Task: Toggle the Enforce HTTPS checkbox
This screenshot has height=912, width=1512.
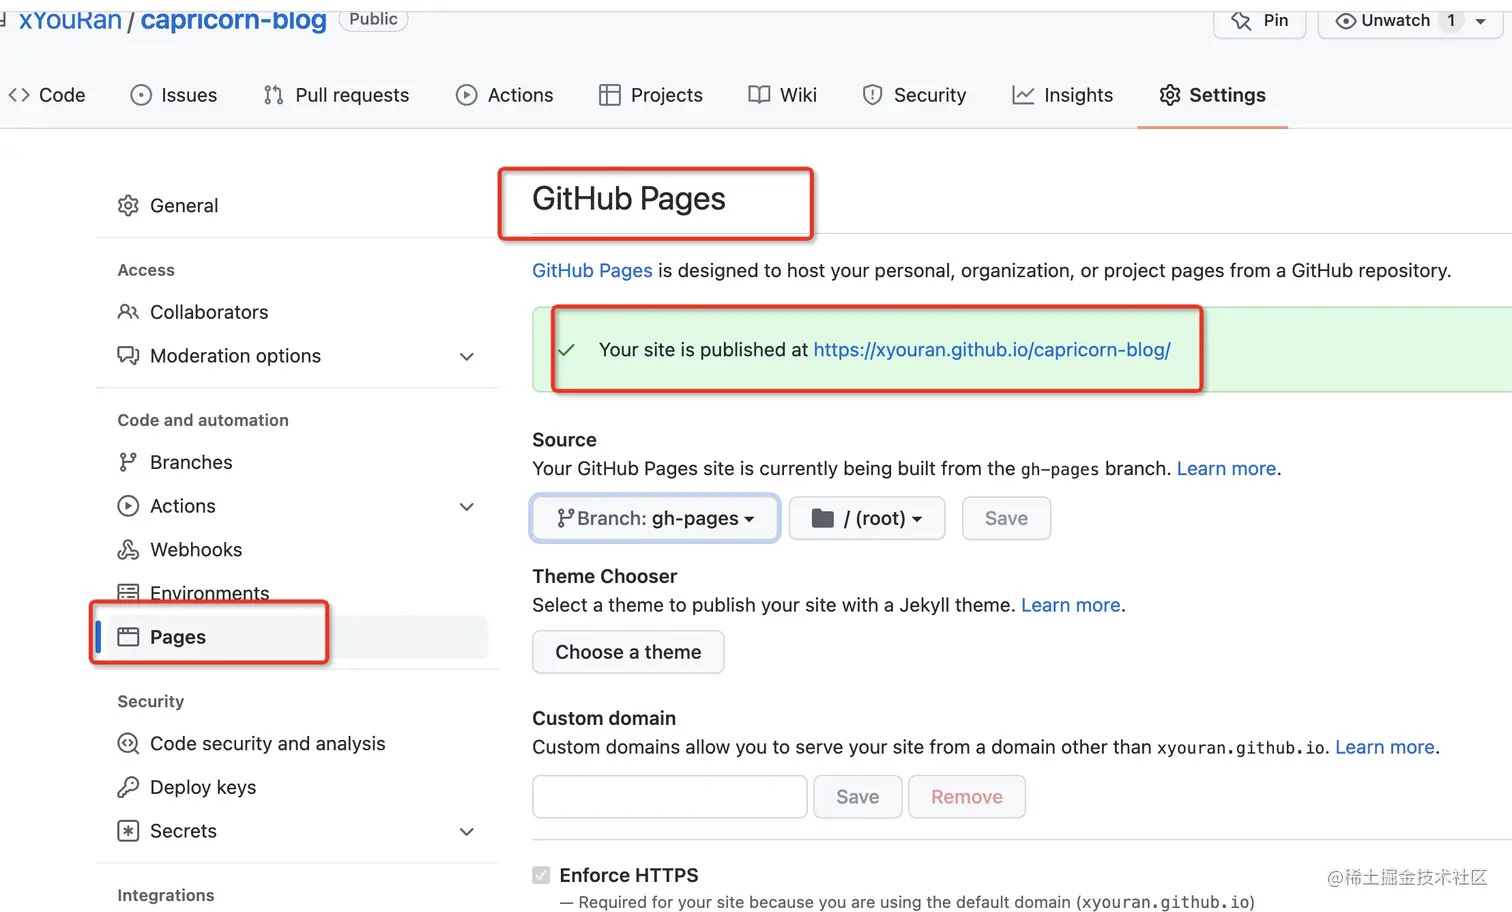Action: [541, 875]
